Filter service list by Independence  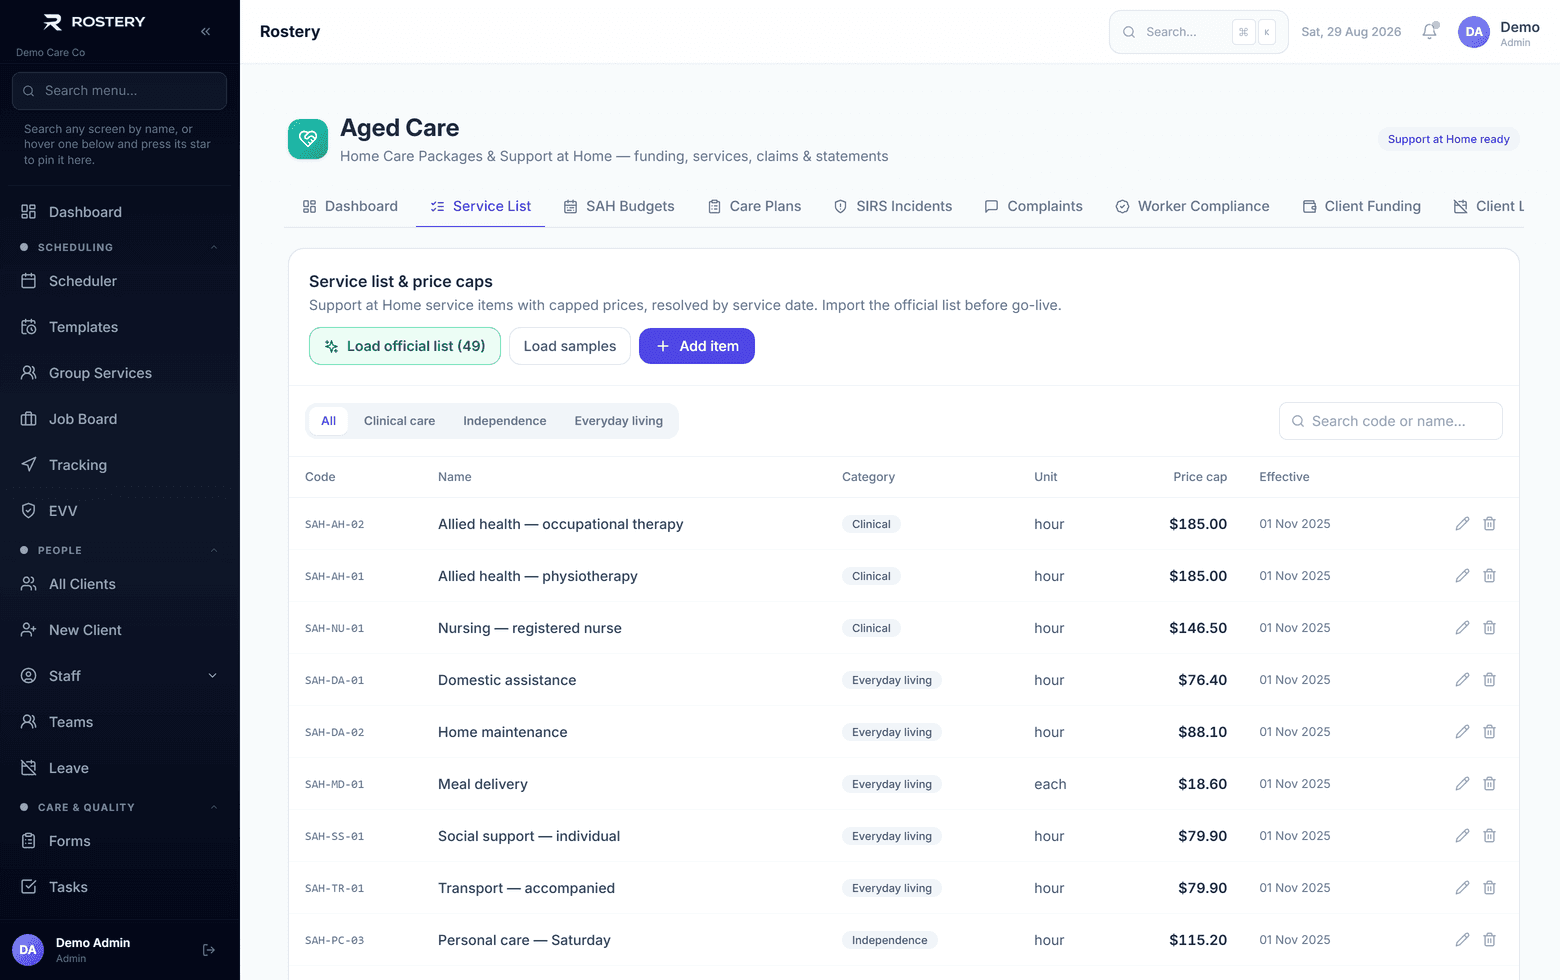(504, 421)
